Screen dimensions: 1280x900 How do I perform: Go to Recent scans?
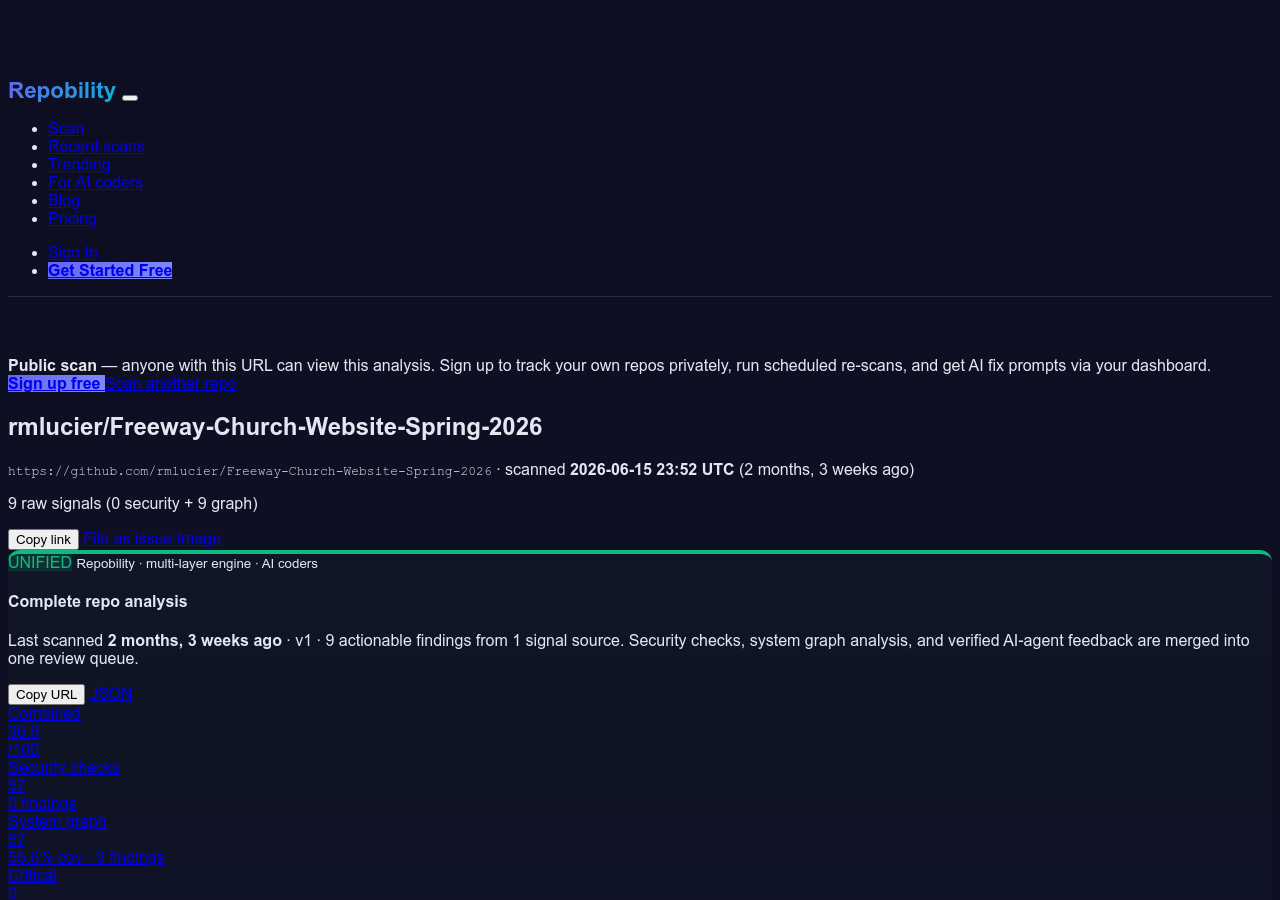pos(96,146)
